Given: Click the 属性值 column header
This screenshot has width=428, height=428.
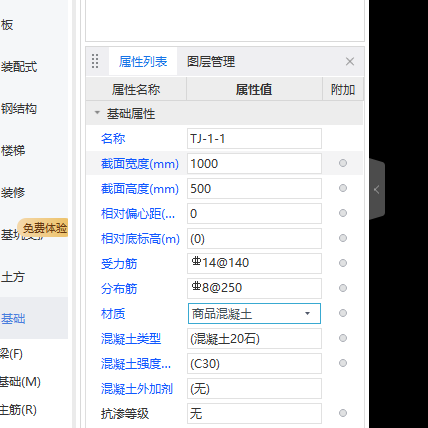Looking at the screenshot, I should coord(254,89).
